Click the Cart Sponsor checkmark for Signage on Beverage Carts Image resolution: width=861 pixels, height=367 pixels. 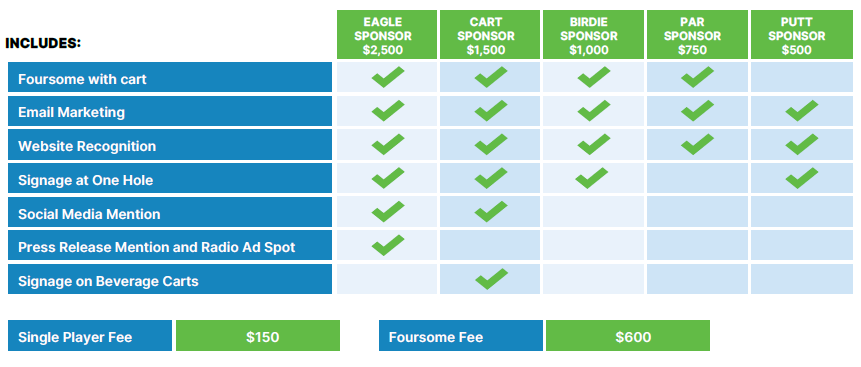(x=491, y=279)
